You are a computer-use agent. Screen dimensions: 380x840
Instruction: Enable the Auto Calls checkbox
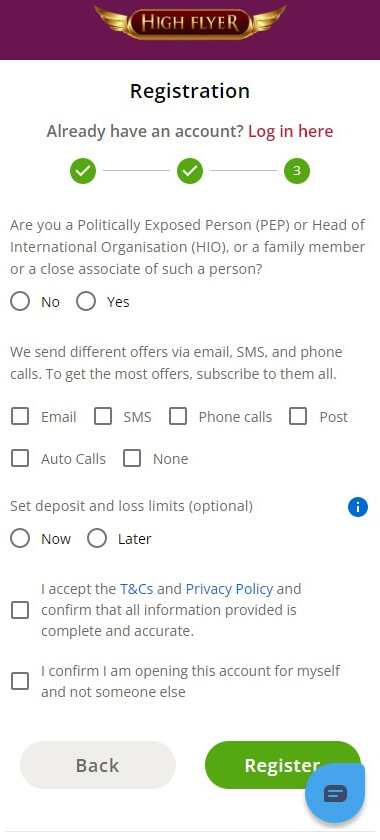pos(20,459)
